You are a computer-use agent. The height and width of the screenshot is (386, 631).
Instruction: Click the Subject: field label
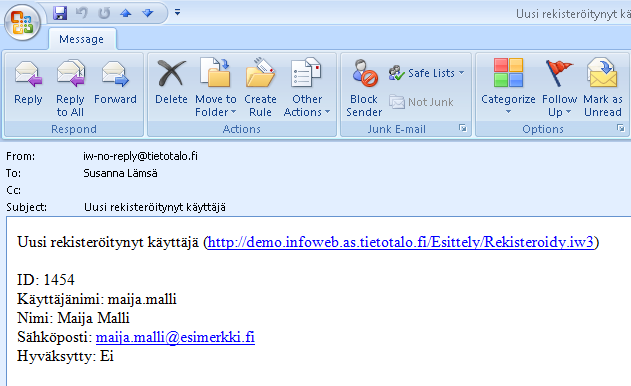[27, 207]
